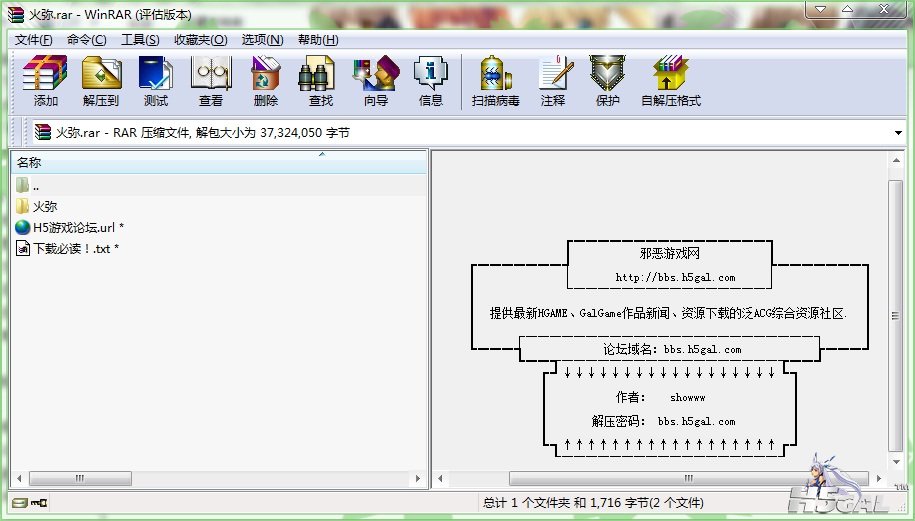
Task: Click the 保护 (Protect) shield icon
Action: [x=607, y=81]
